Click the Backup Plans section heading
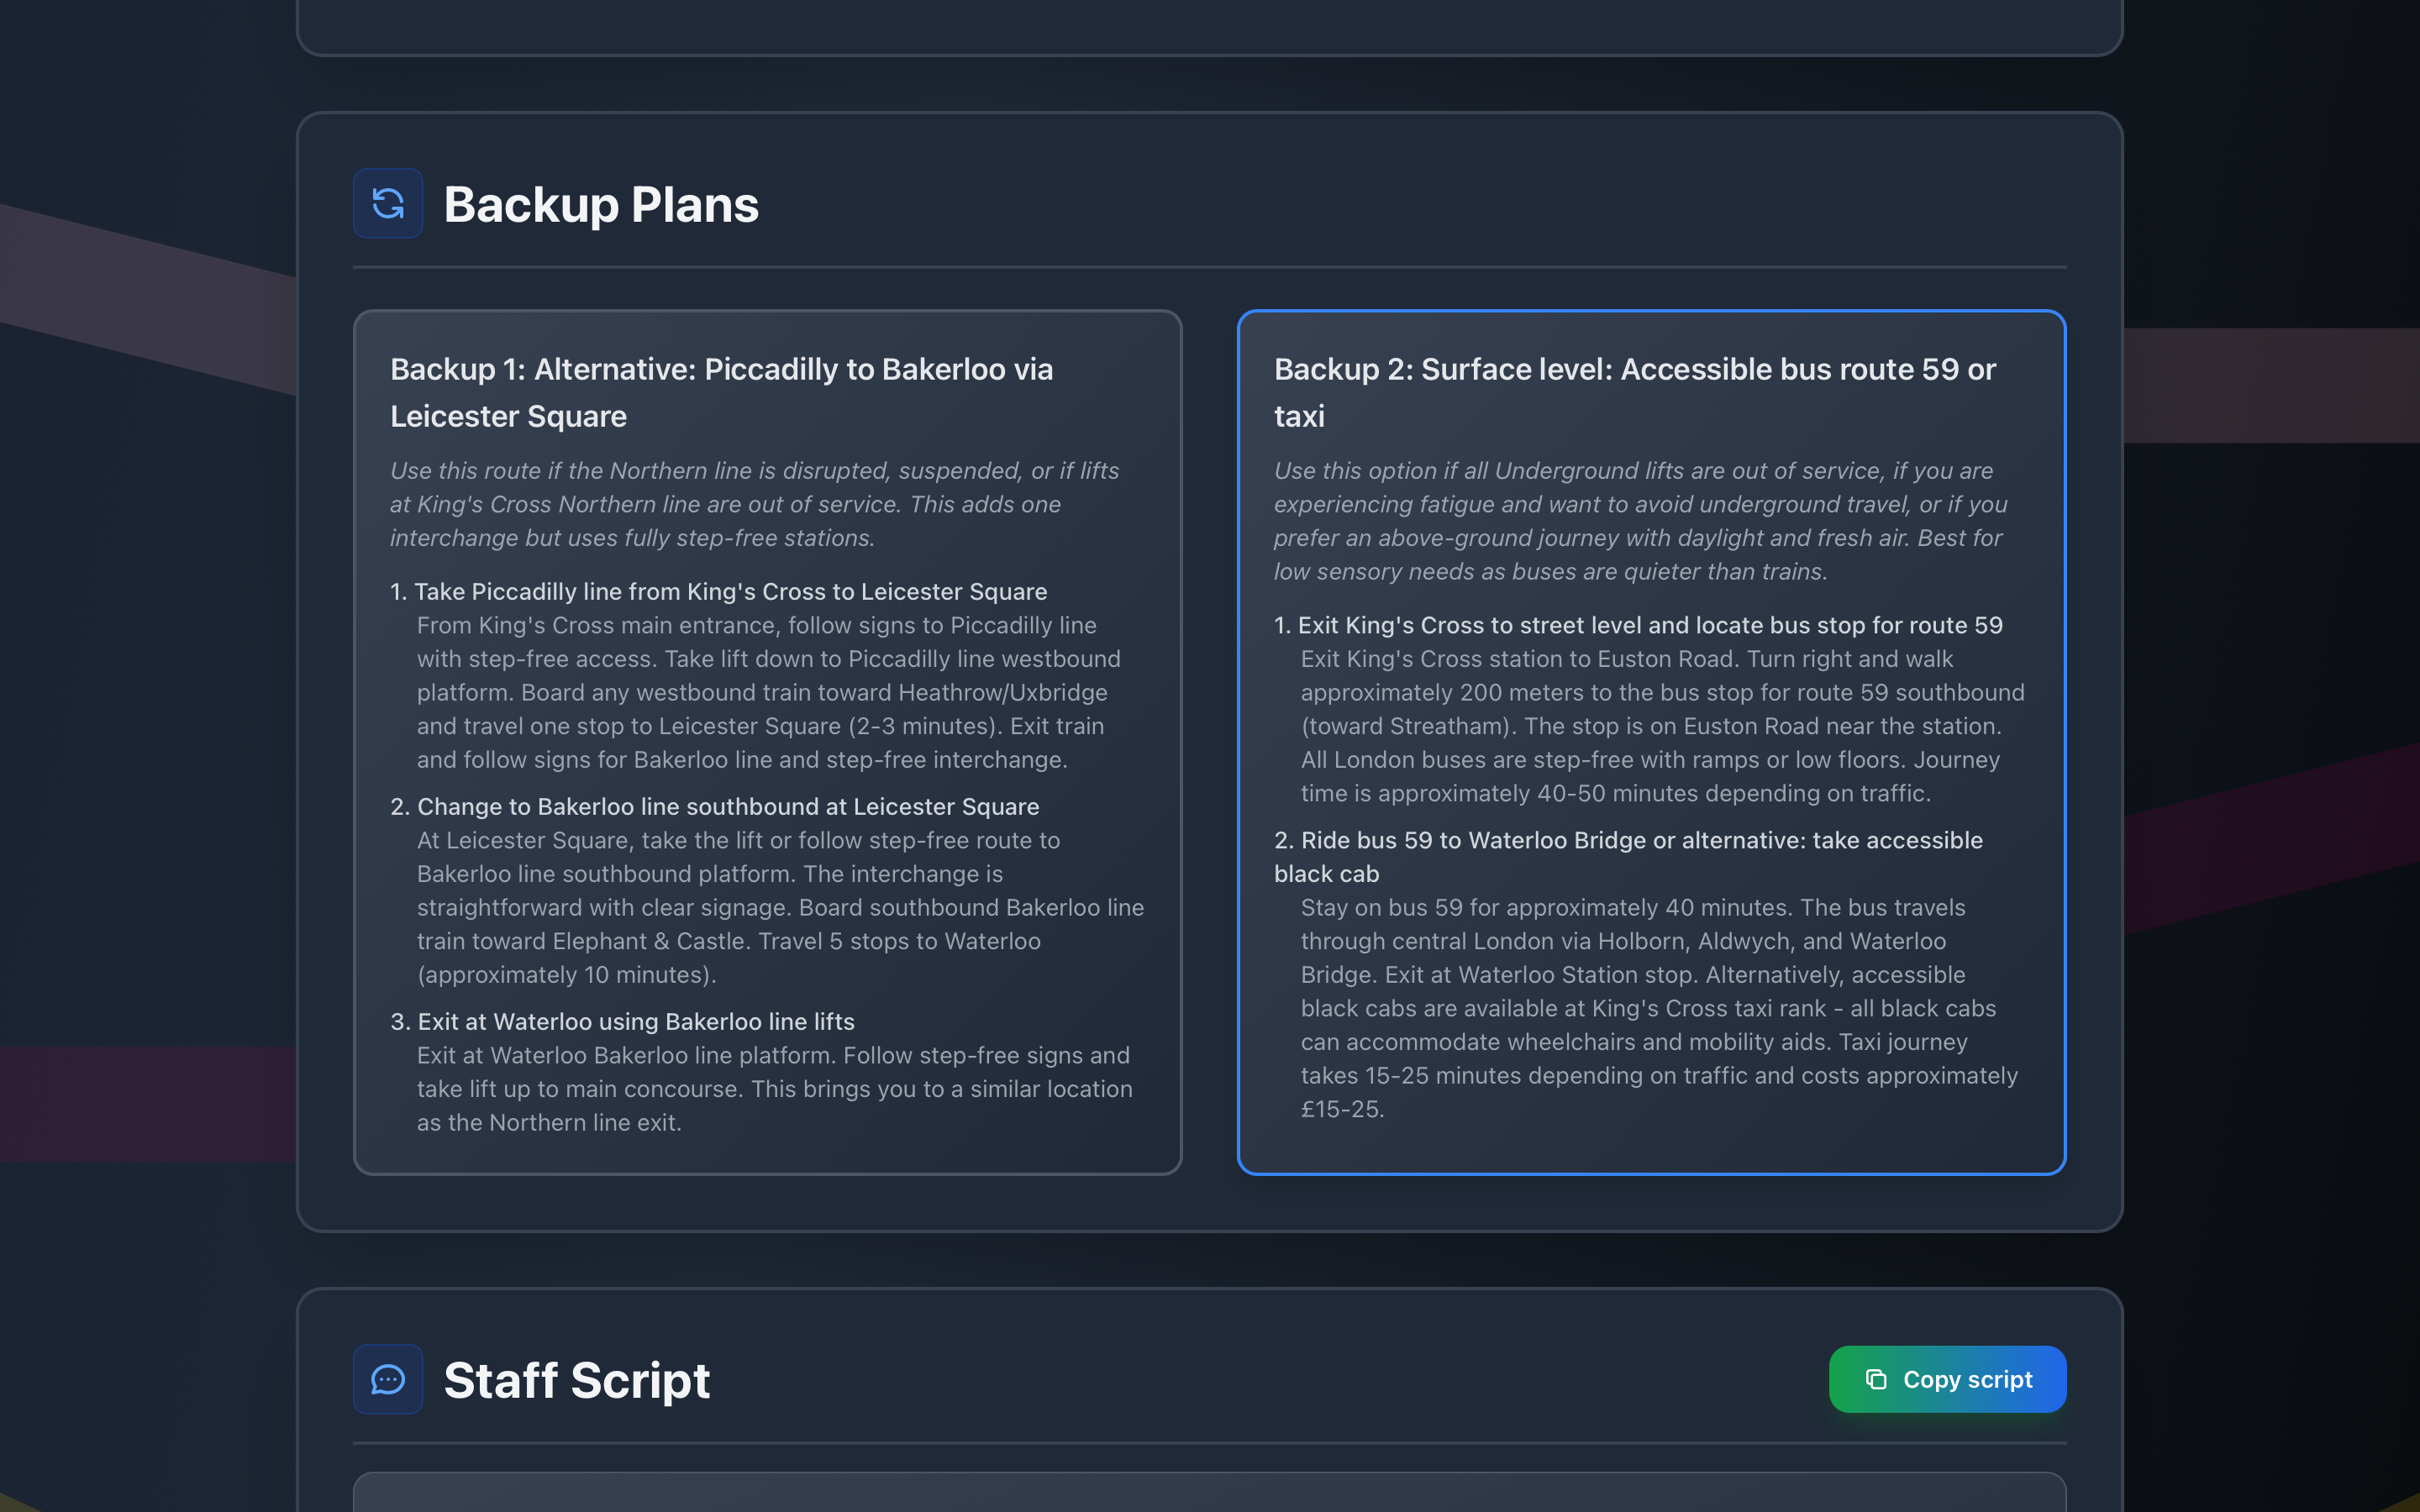Viewport: 2420px width, 1512px height. coord(600,205)
